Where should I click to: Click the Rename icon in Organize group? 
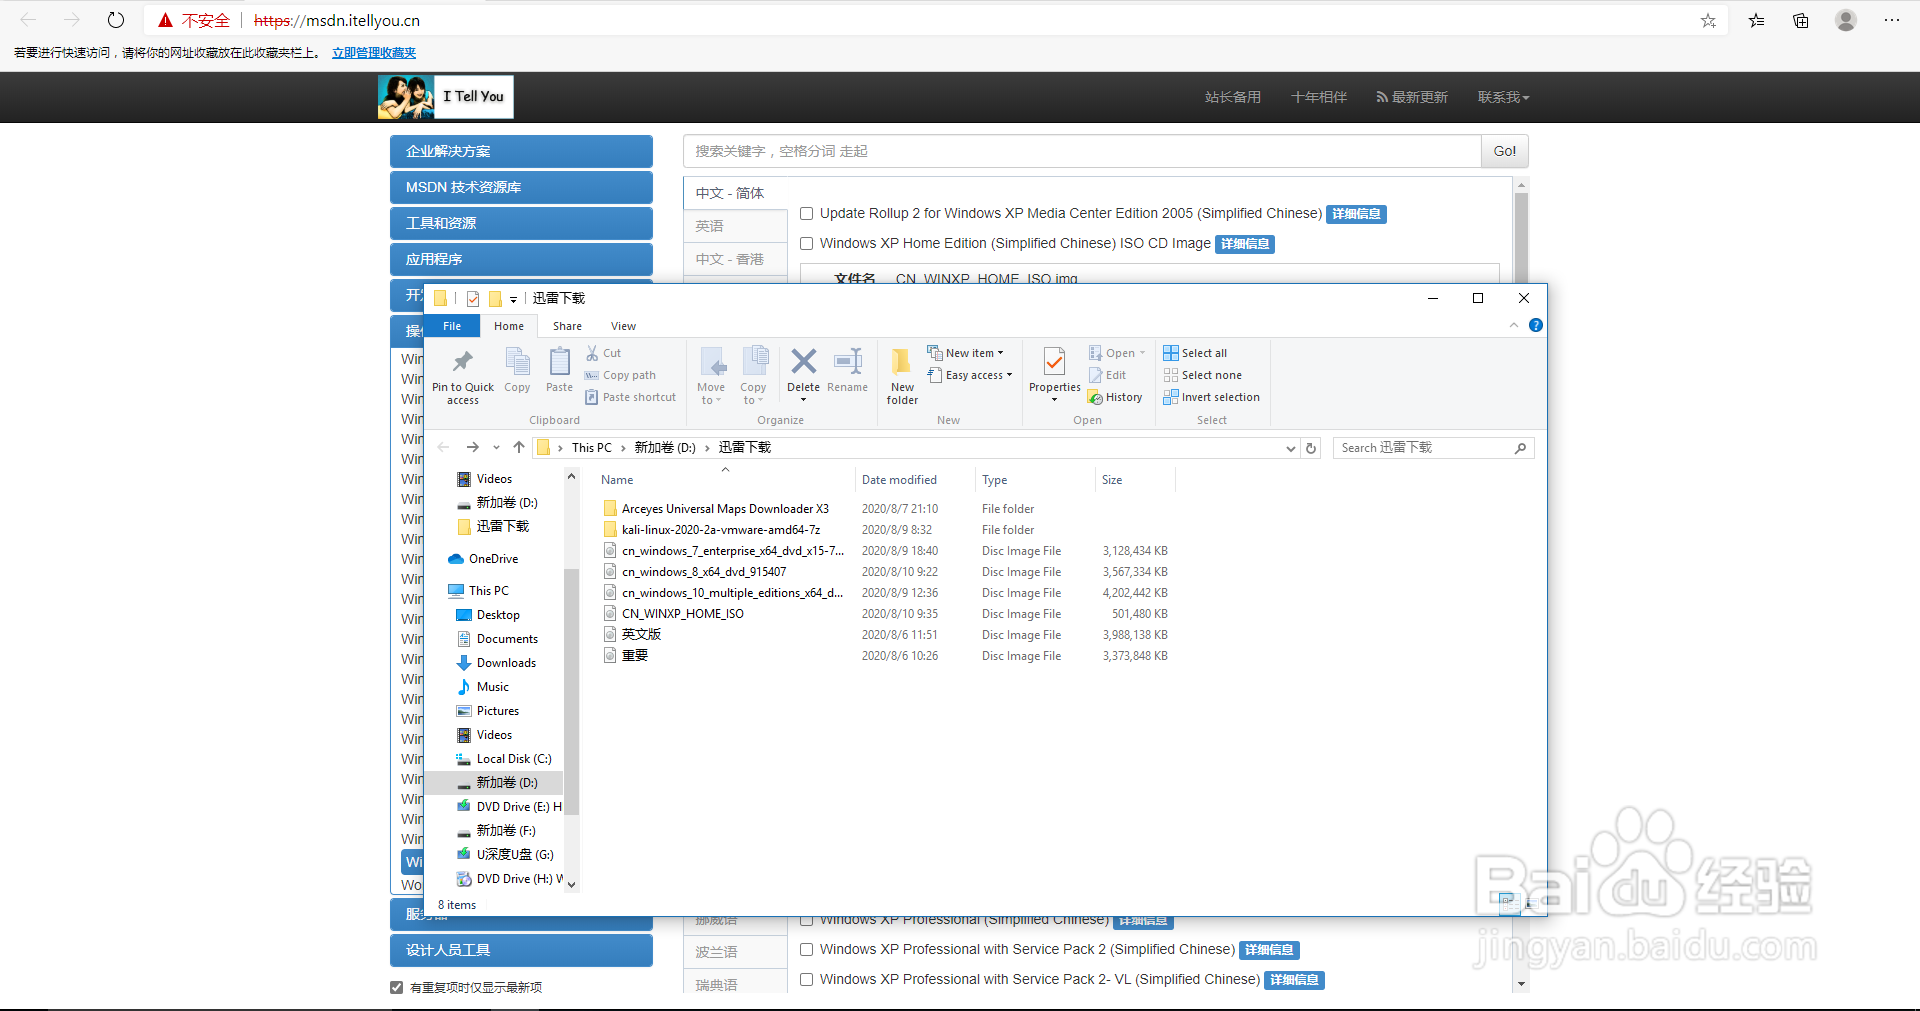[848, 361]
